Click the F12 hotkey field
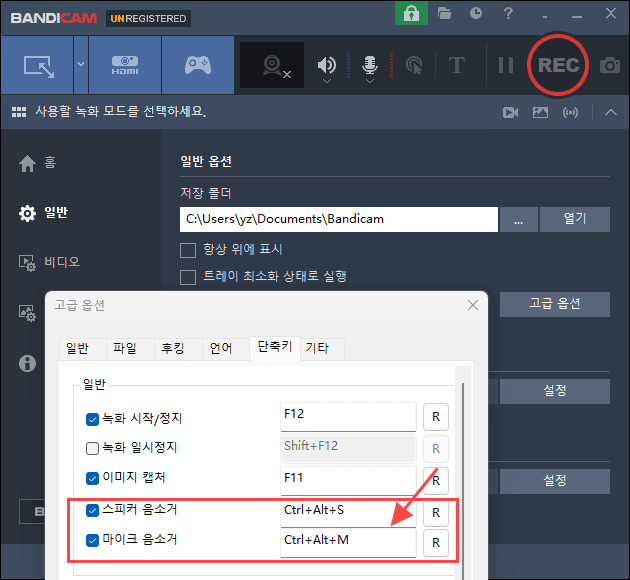This screenshot has width=630, height=580. pyautogui.click(x=348, y=417)
